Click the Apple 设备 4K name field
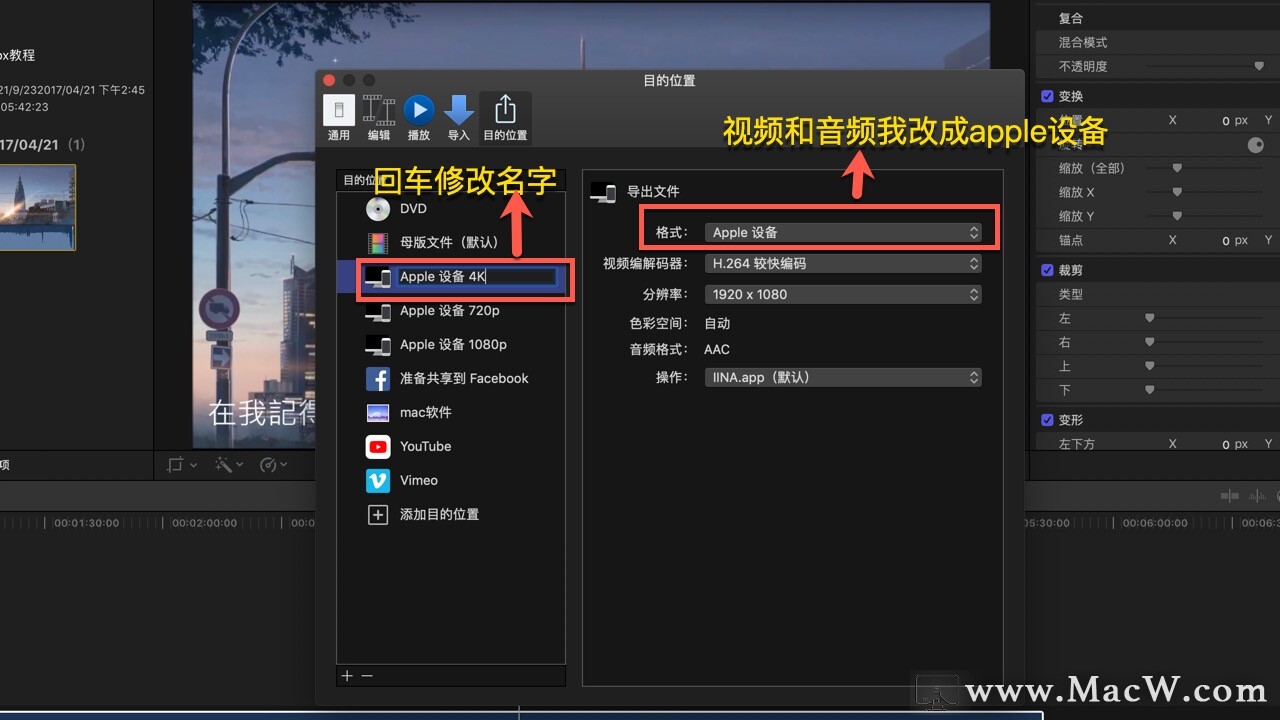The image size is (1280, 720). (x=476, y=277)
